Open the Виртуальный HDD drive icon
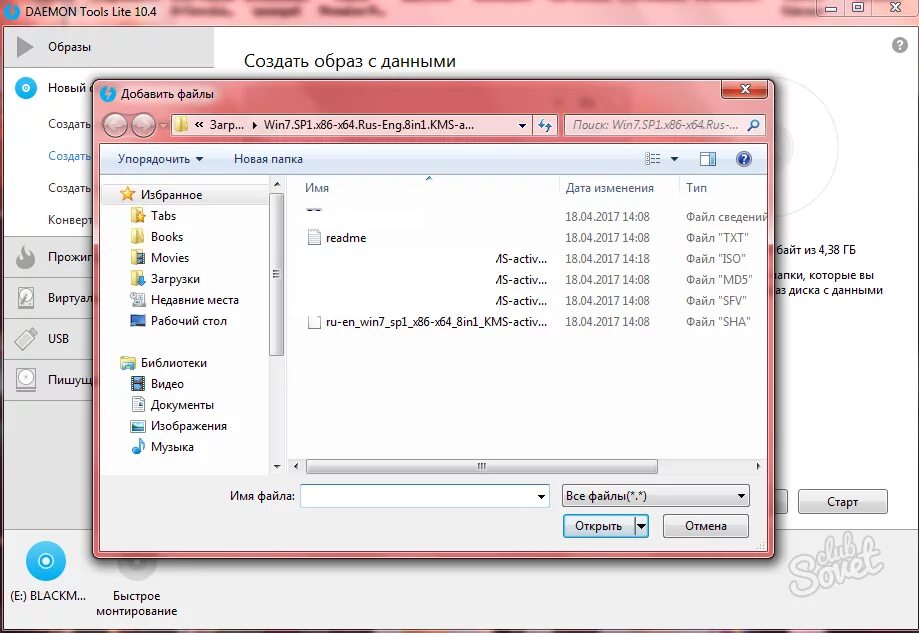The image size is (919, 633). tap(25, 298)
